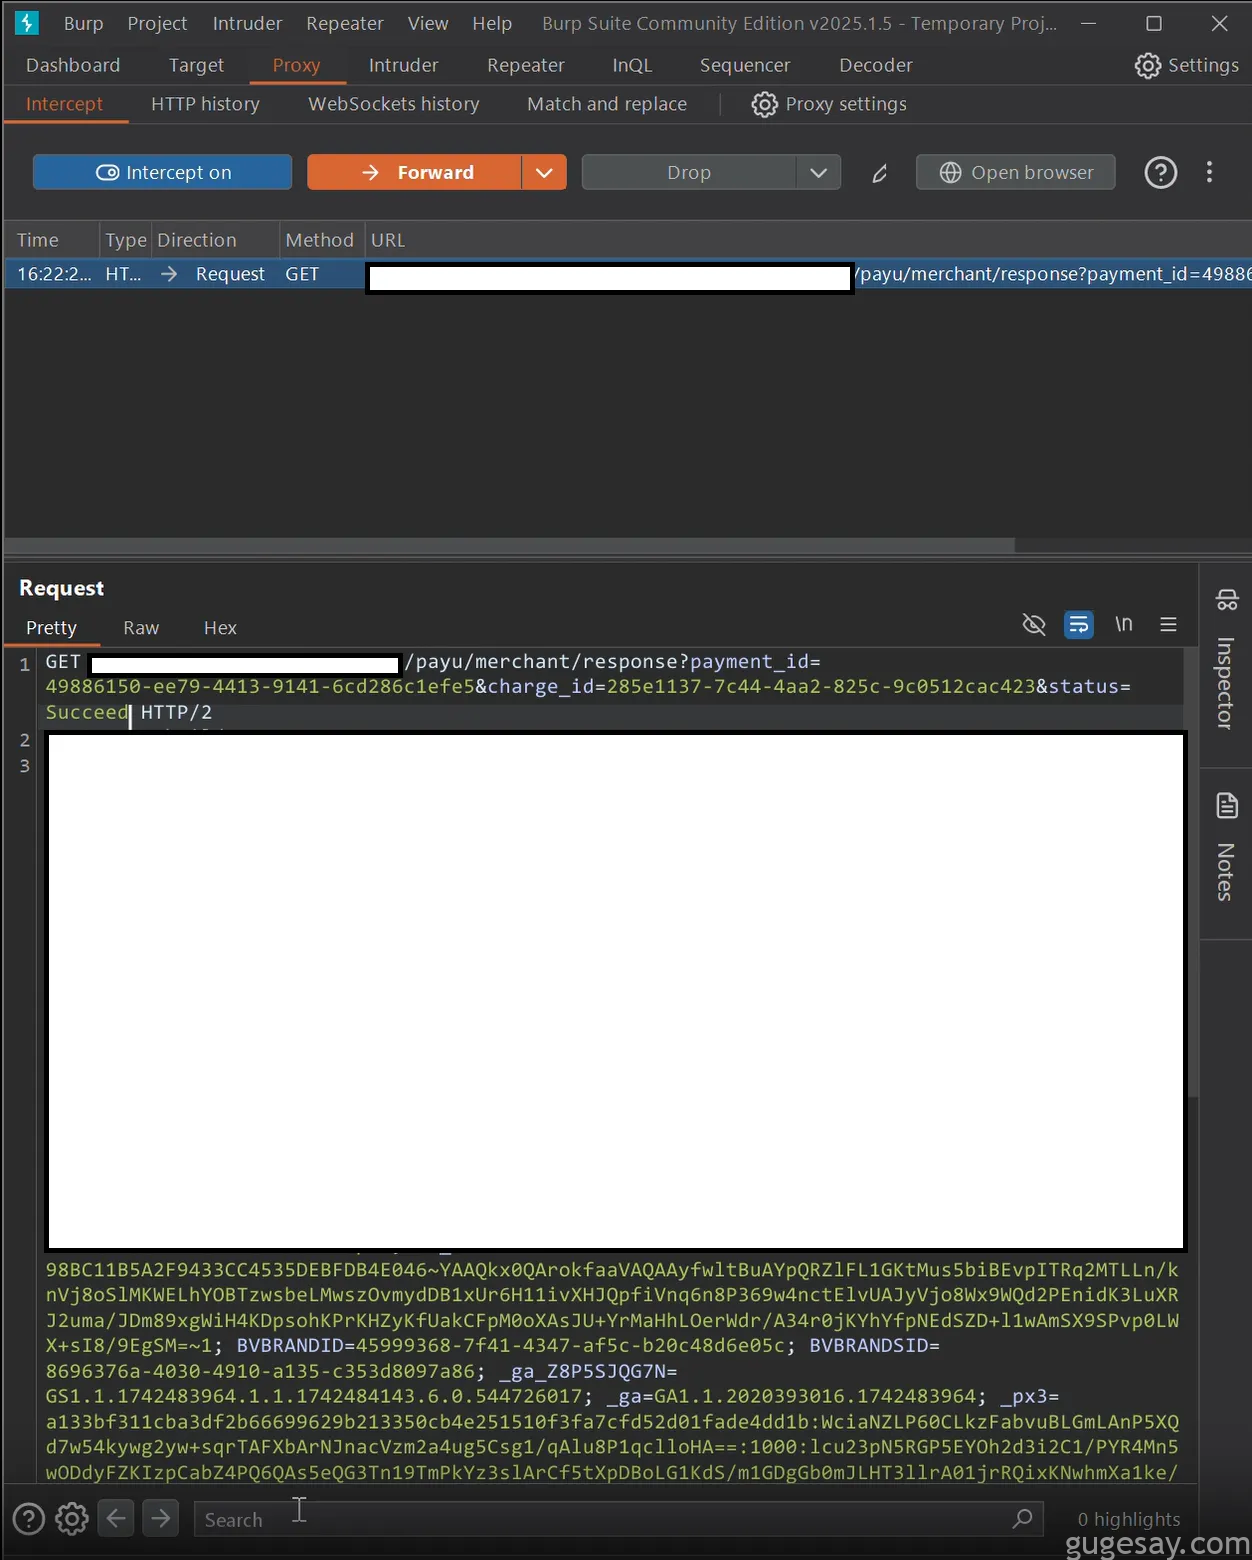Open the Help menu
The image size is (1252, 1560).
click(492, 23)
